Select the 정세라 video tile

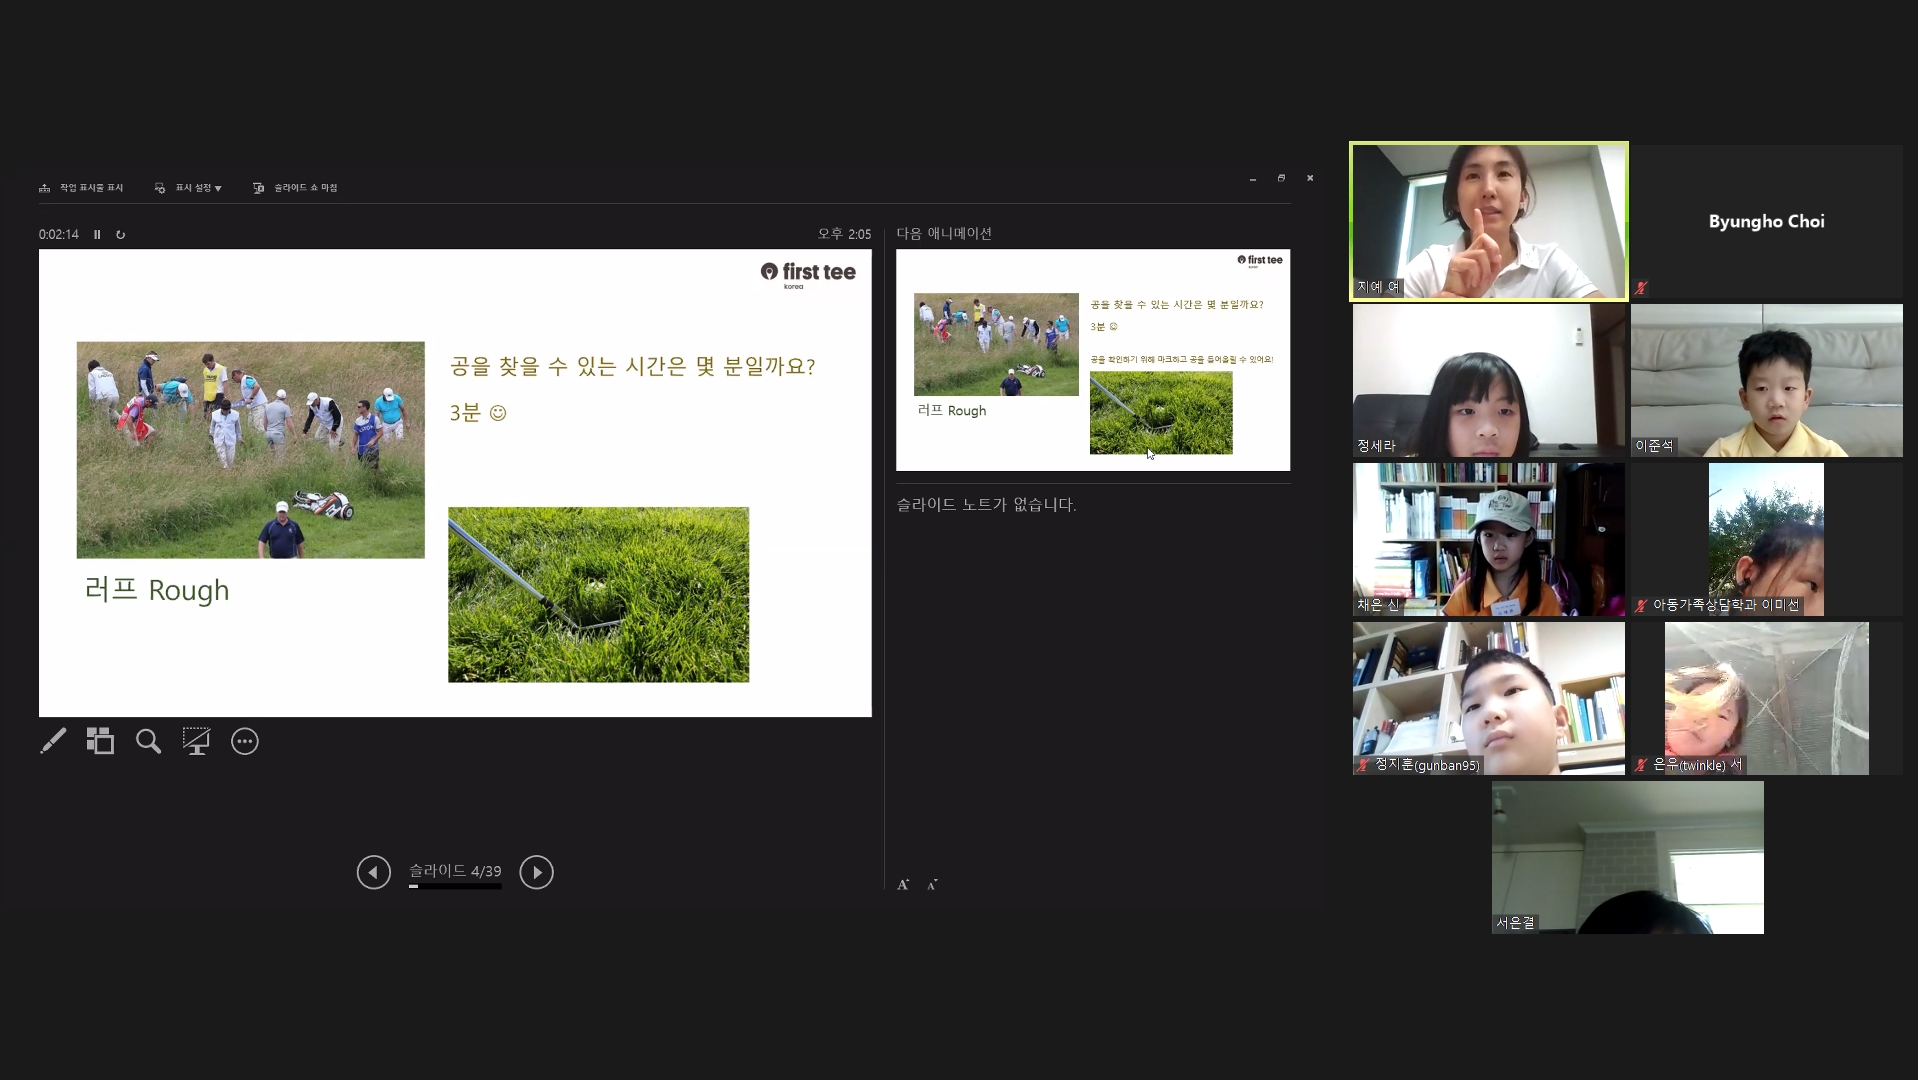tap(1488, 380)
